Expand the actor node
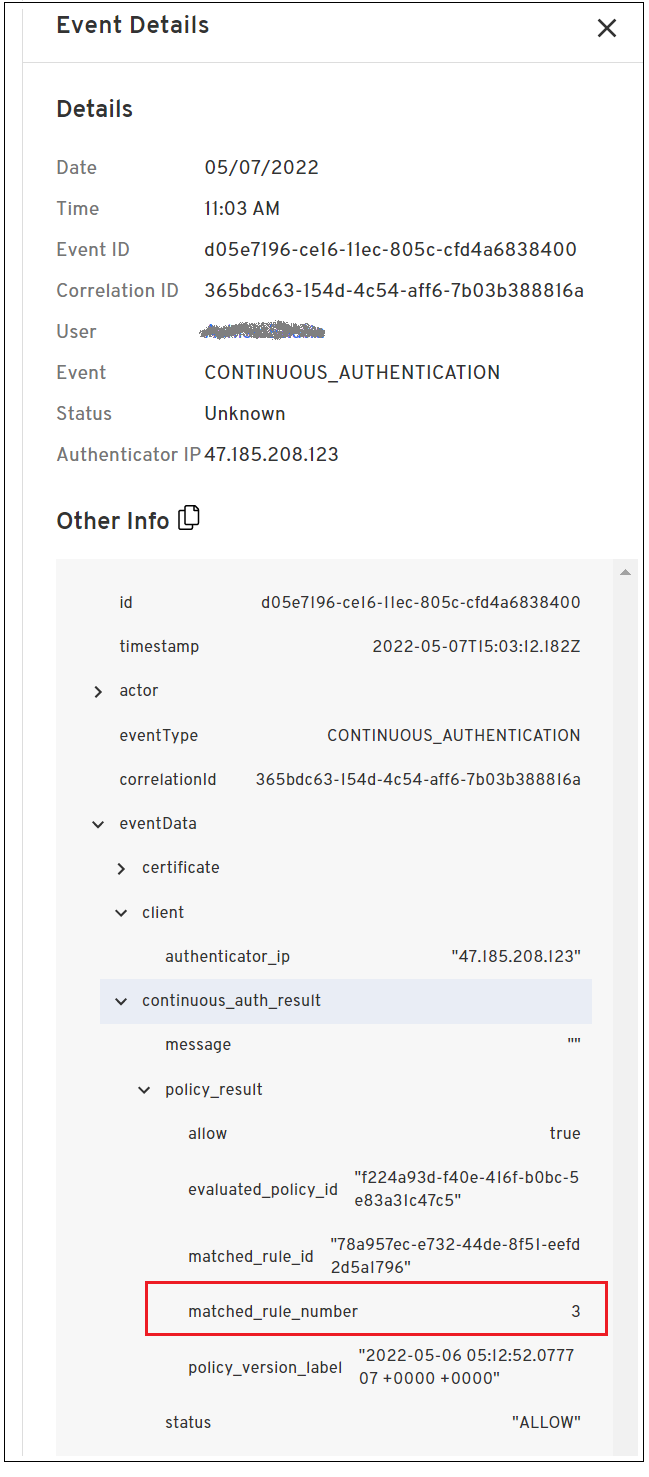Image resolution: width=649 pixels, height=1477 pixels. click(98, 691)
